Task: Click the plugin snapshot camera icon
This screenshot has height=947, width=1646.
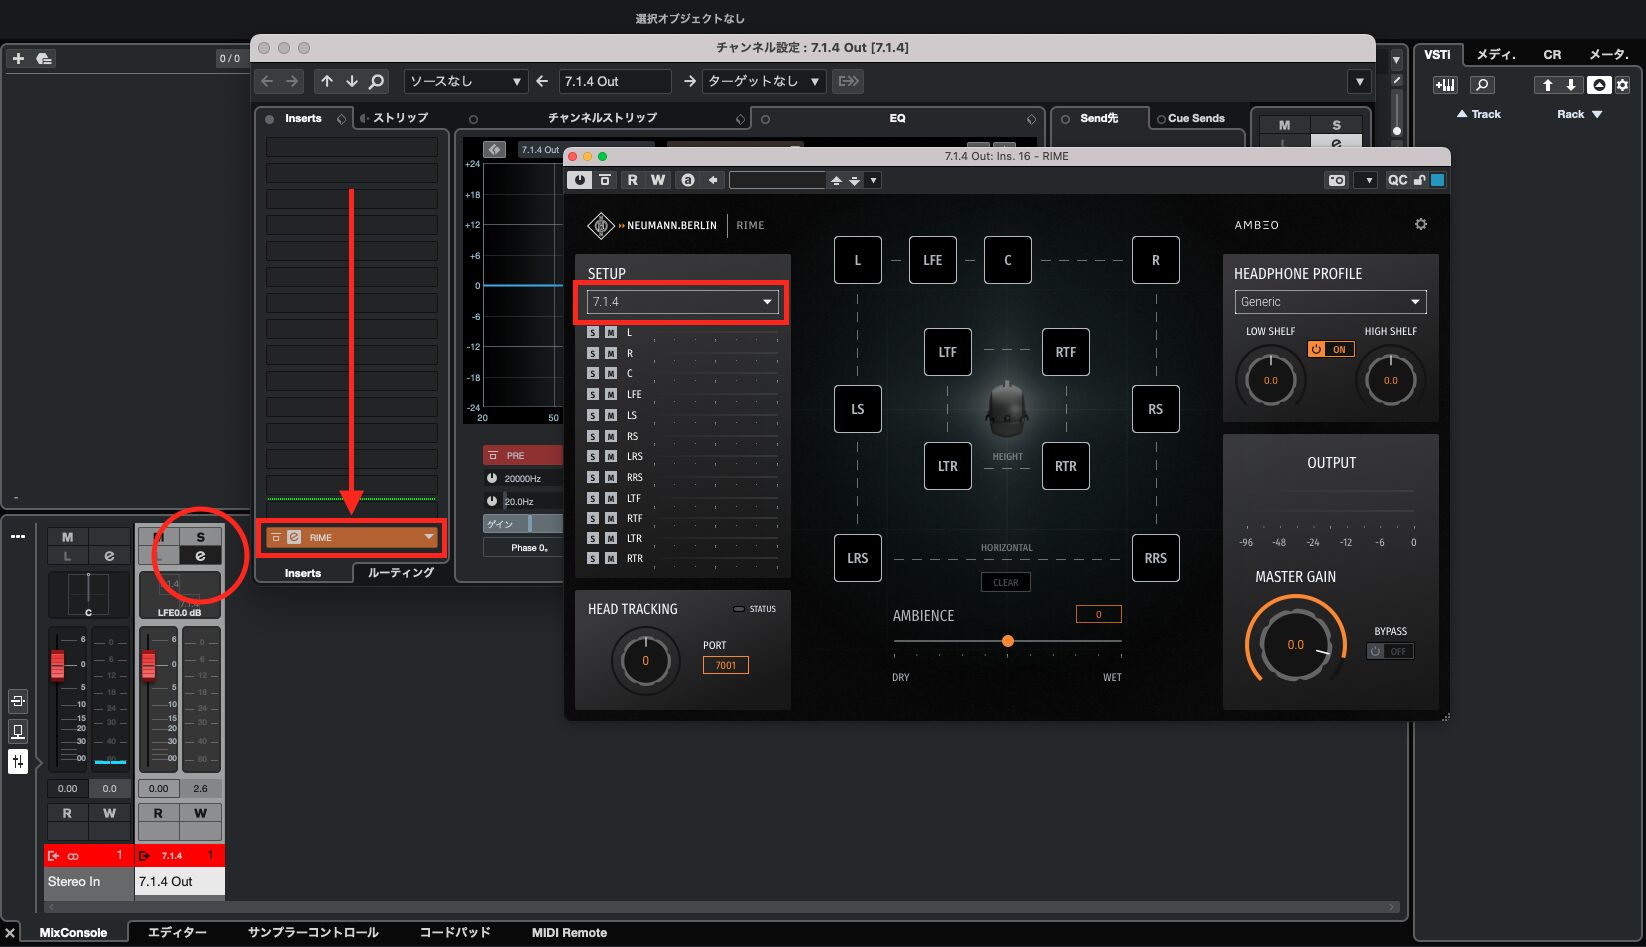Action: pos(1336,180)
